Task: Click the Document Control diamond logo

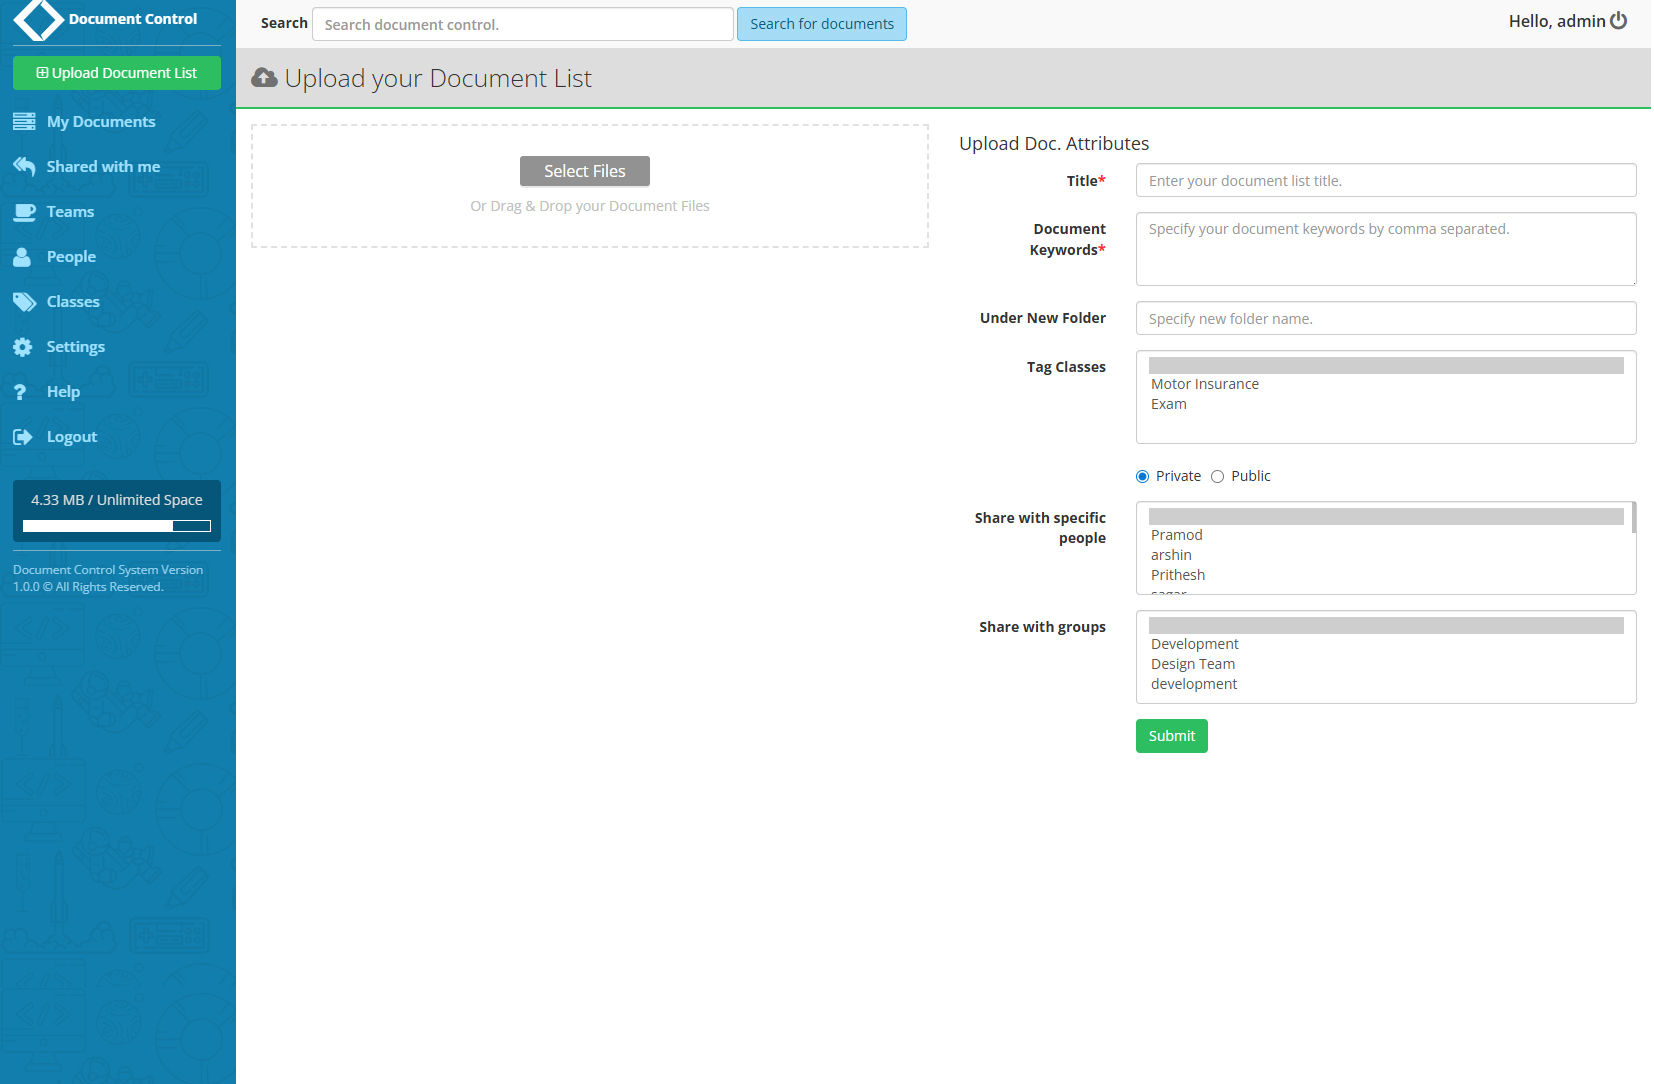Action: pyautogui.click(x=38, y=20)
